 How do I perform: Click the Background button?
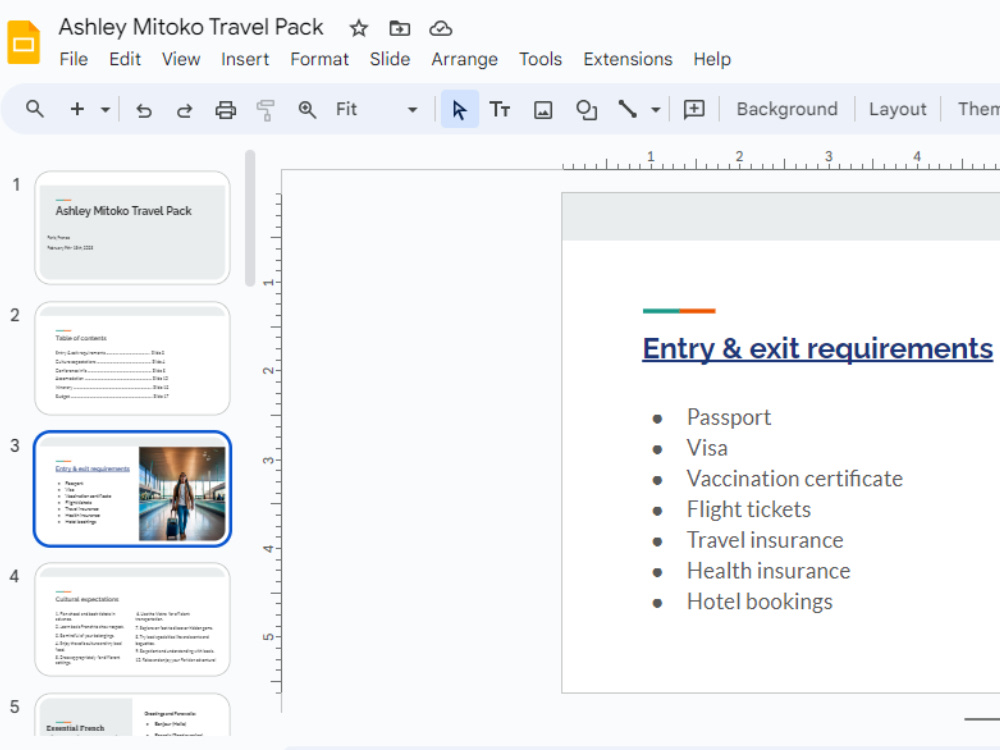click(x=787, y=109)
